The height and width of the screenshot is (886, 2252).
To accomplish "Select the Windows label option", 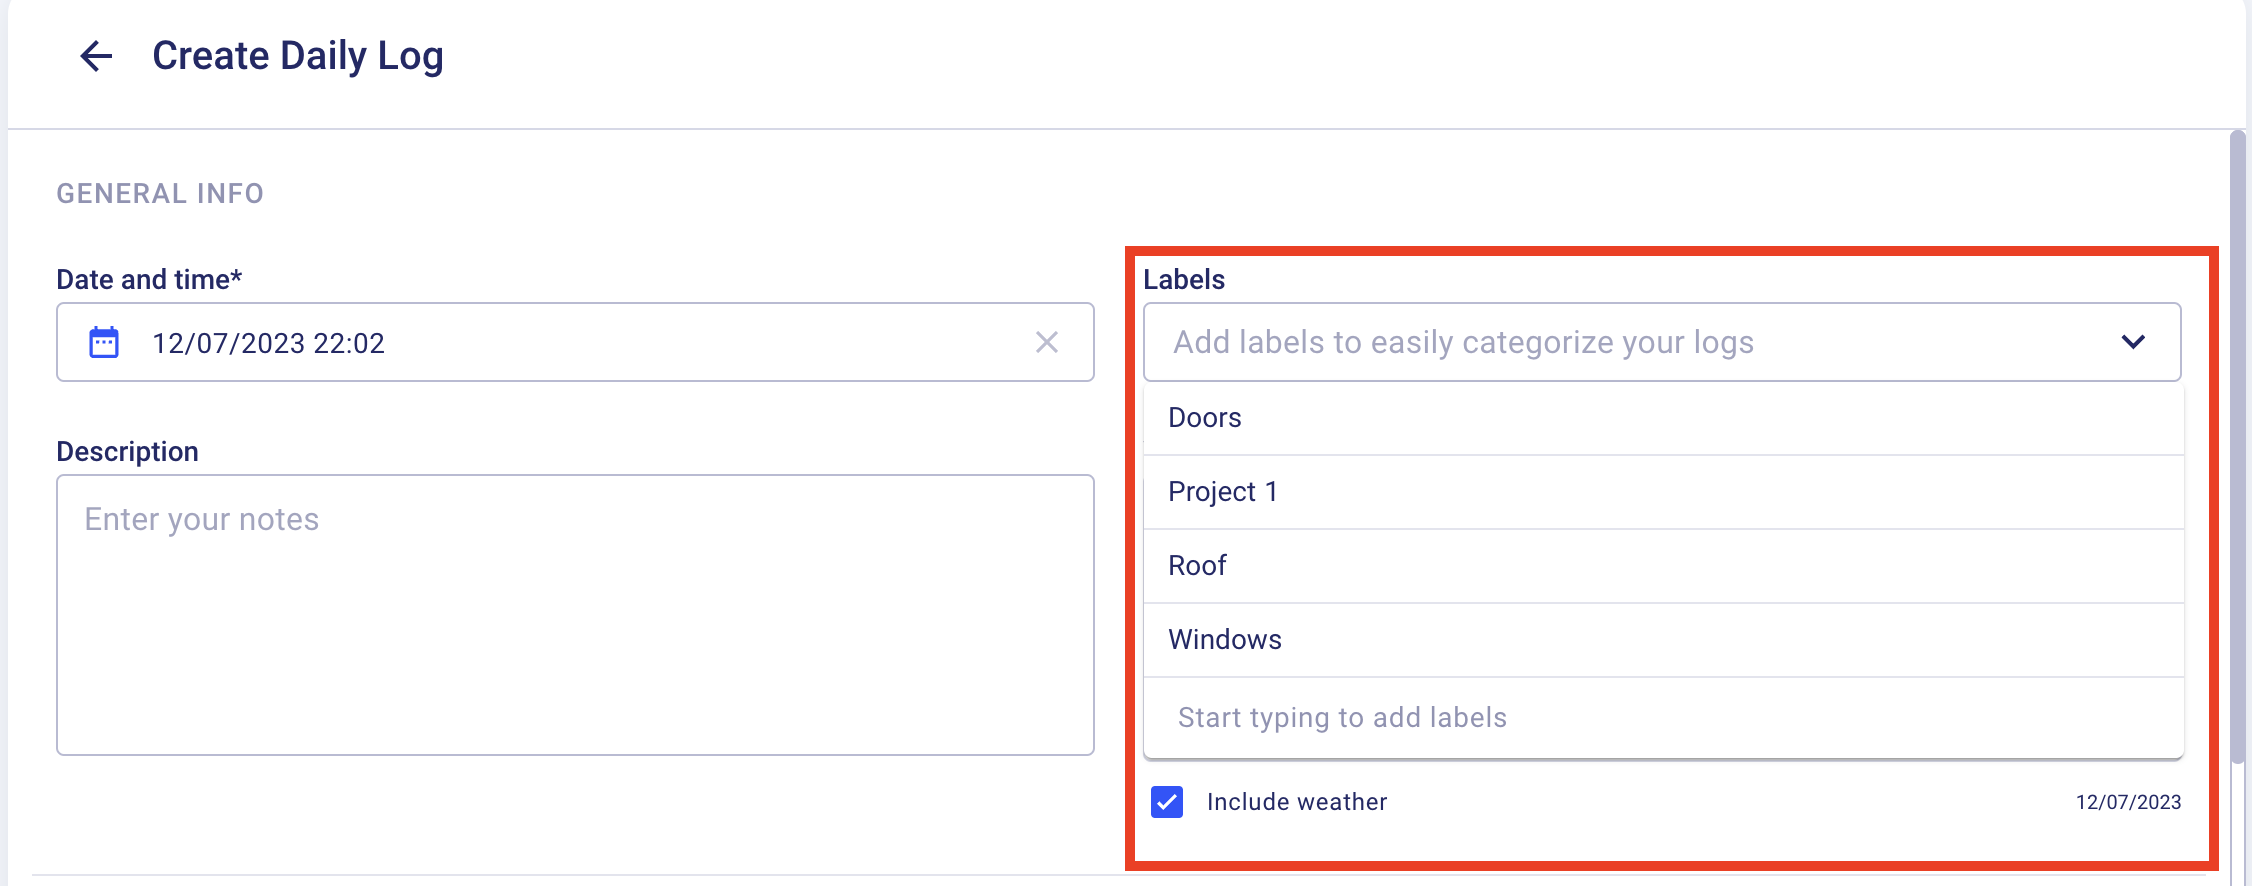I will coord(1663,640).
